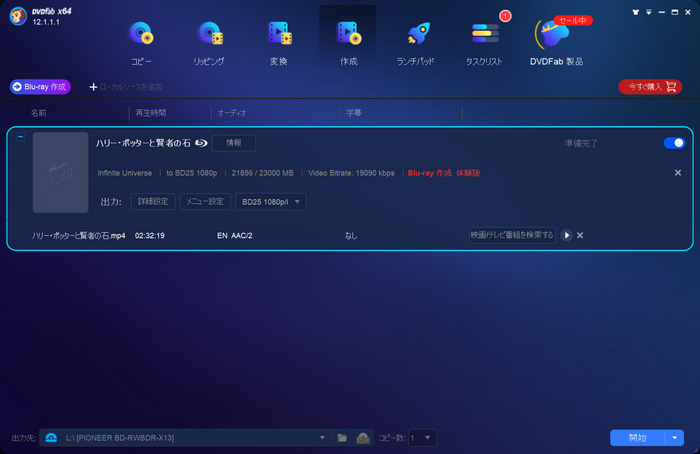Viewport: 700px width, 454px height.
Task: Open the リッピング (Ripper) module
Action: click(209, 43)
